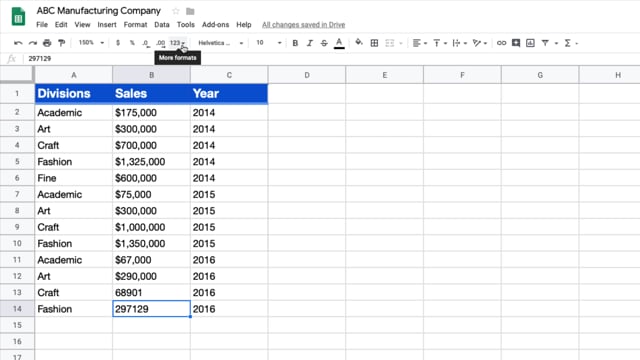Select column A header

click(73, 75)
